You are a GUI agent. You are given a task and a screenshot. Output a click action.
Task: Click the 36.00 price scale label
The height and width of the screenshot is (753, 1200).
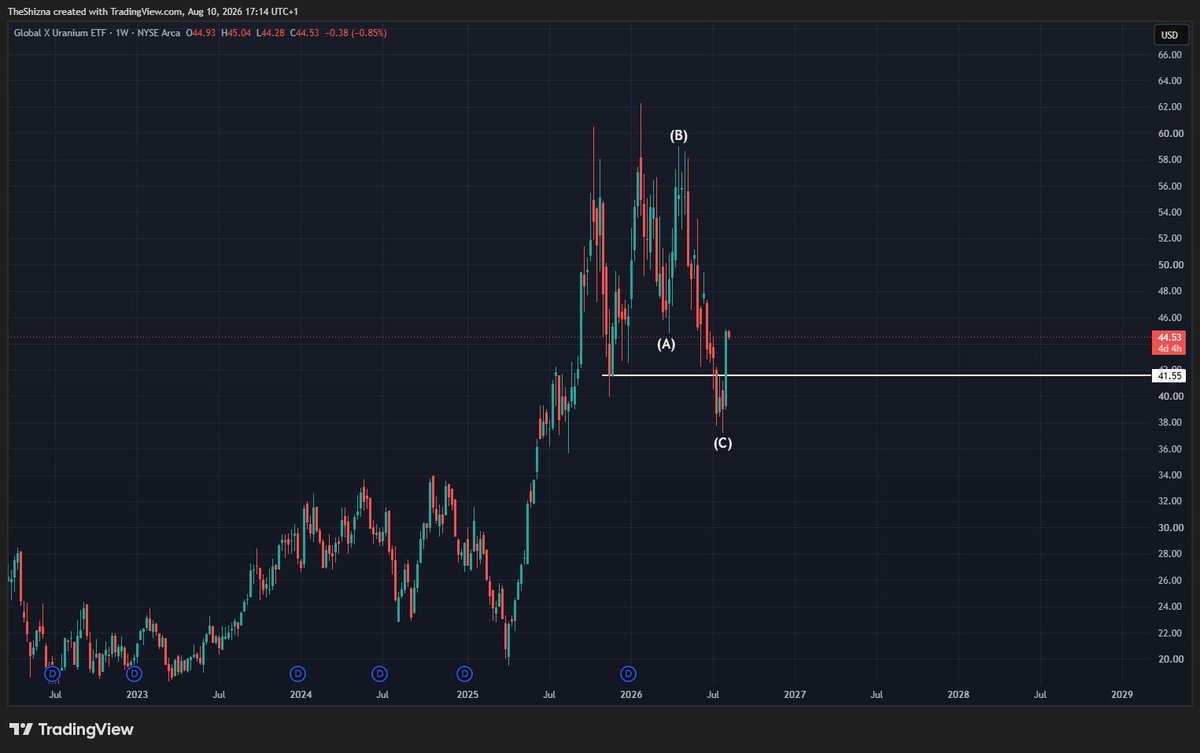click(1169, 449)
